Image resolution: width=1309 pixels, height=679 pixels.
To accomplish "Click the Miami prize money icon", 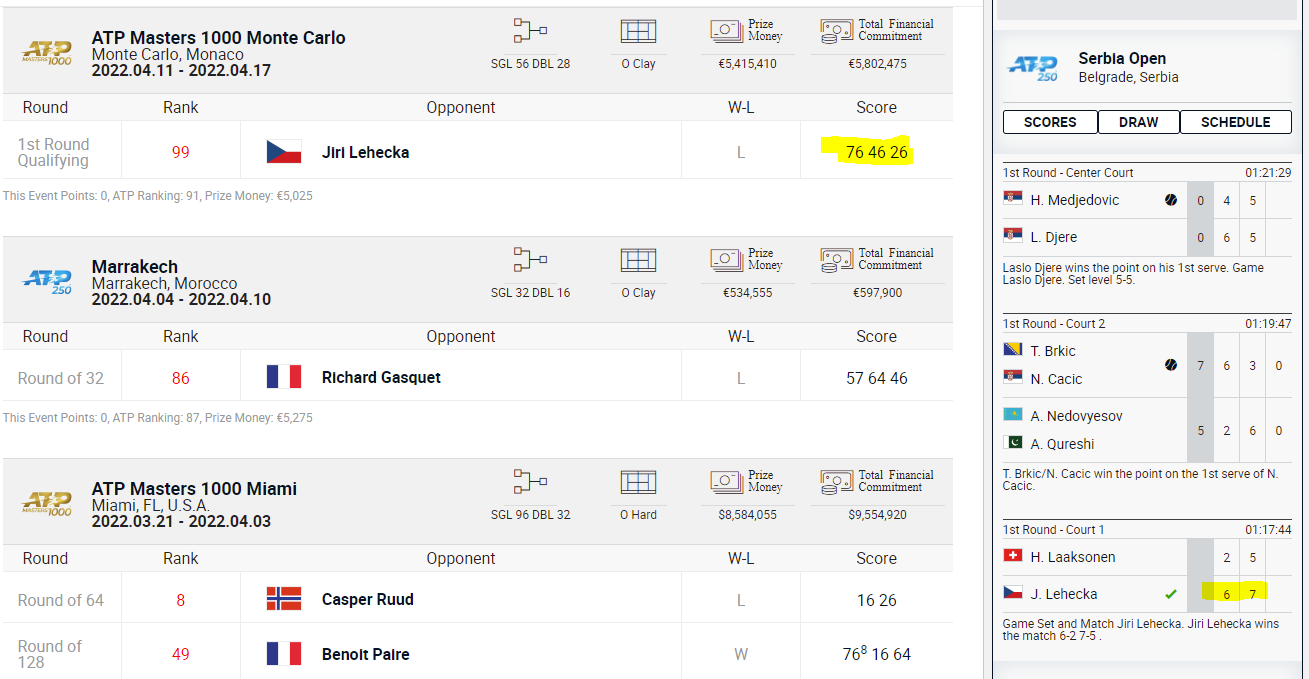I will [727, 483].
